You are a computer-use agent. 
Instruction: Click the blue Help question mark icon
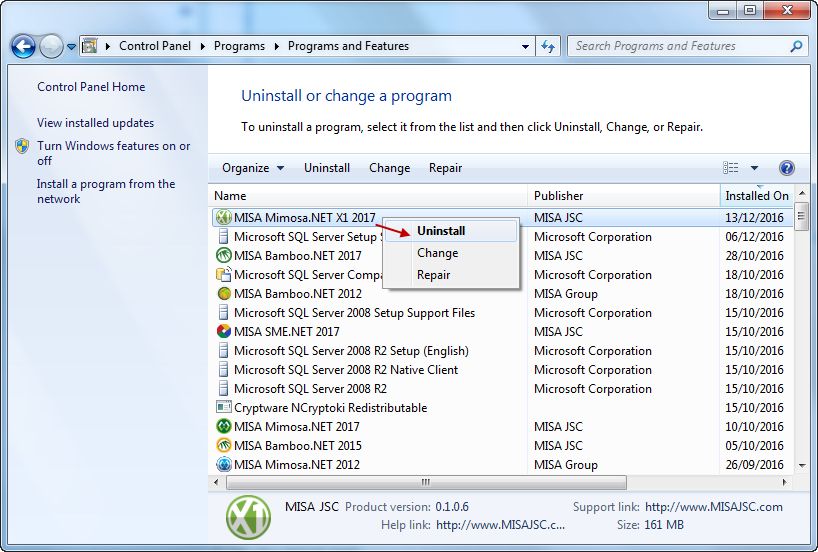point(787,167)
